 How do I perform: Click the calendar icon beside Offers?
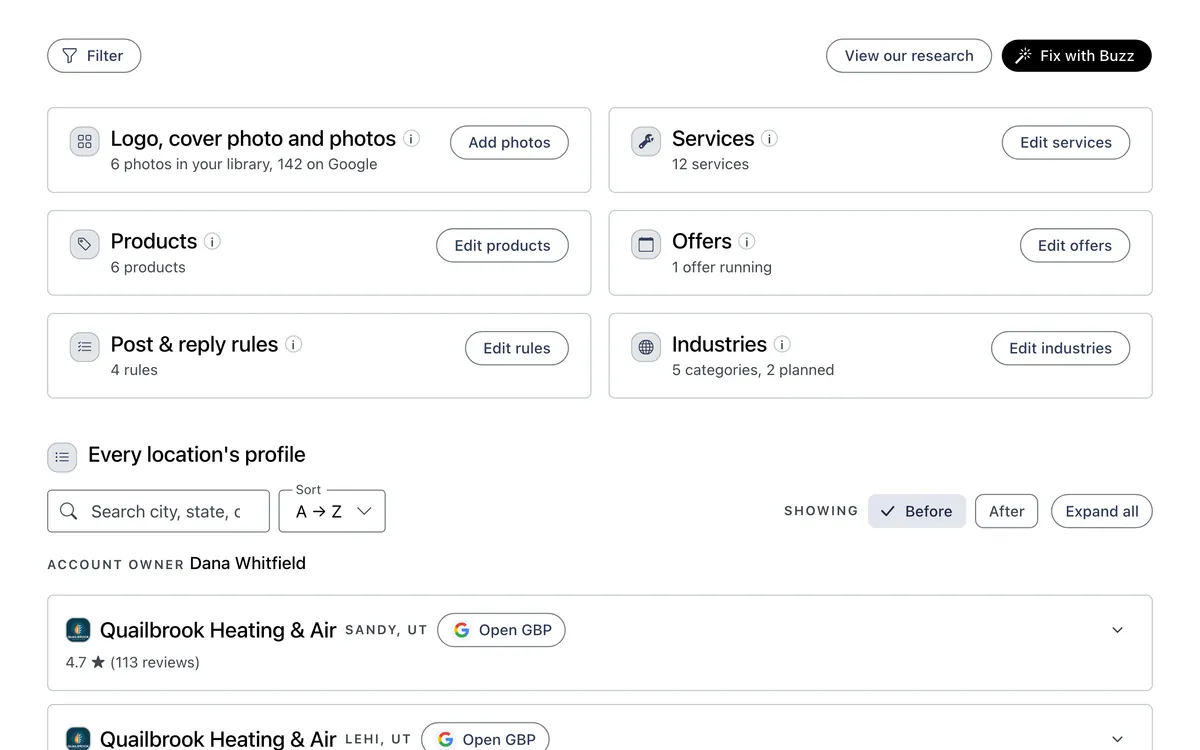(x=646, y=245)
